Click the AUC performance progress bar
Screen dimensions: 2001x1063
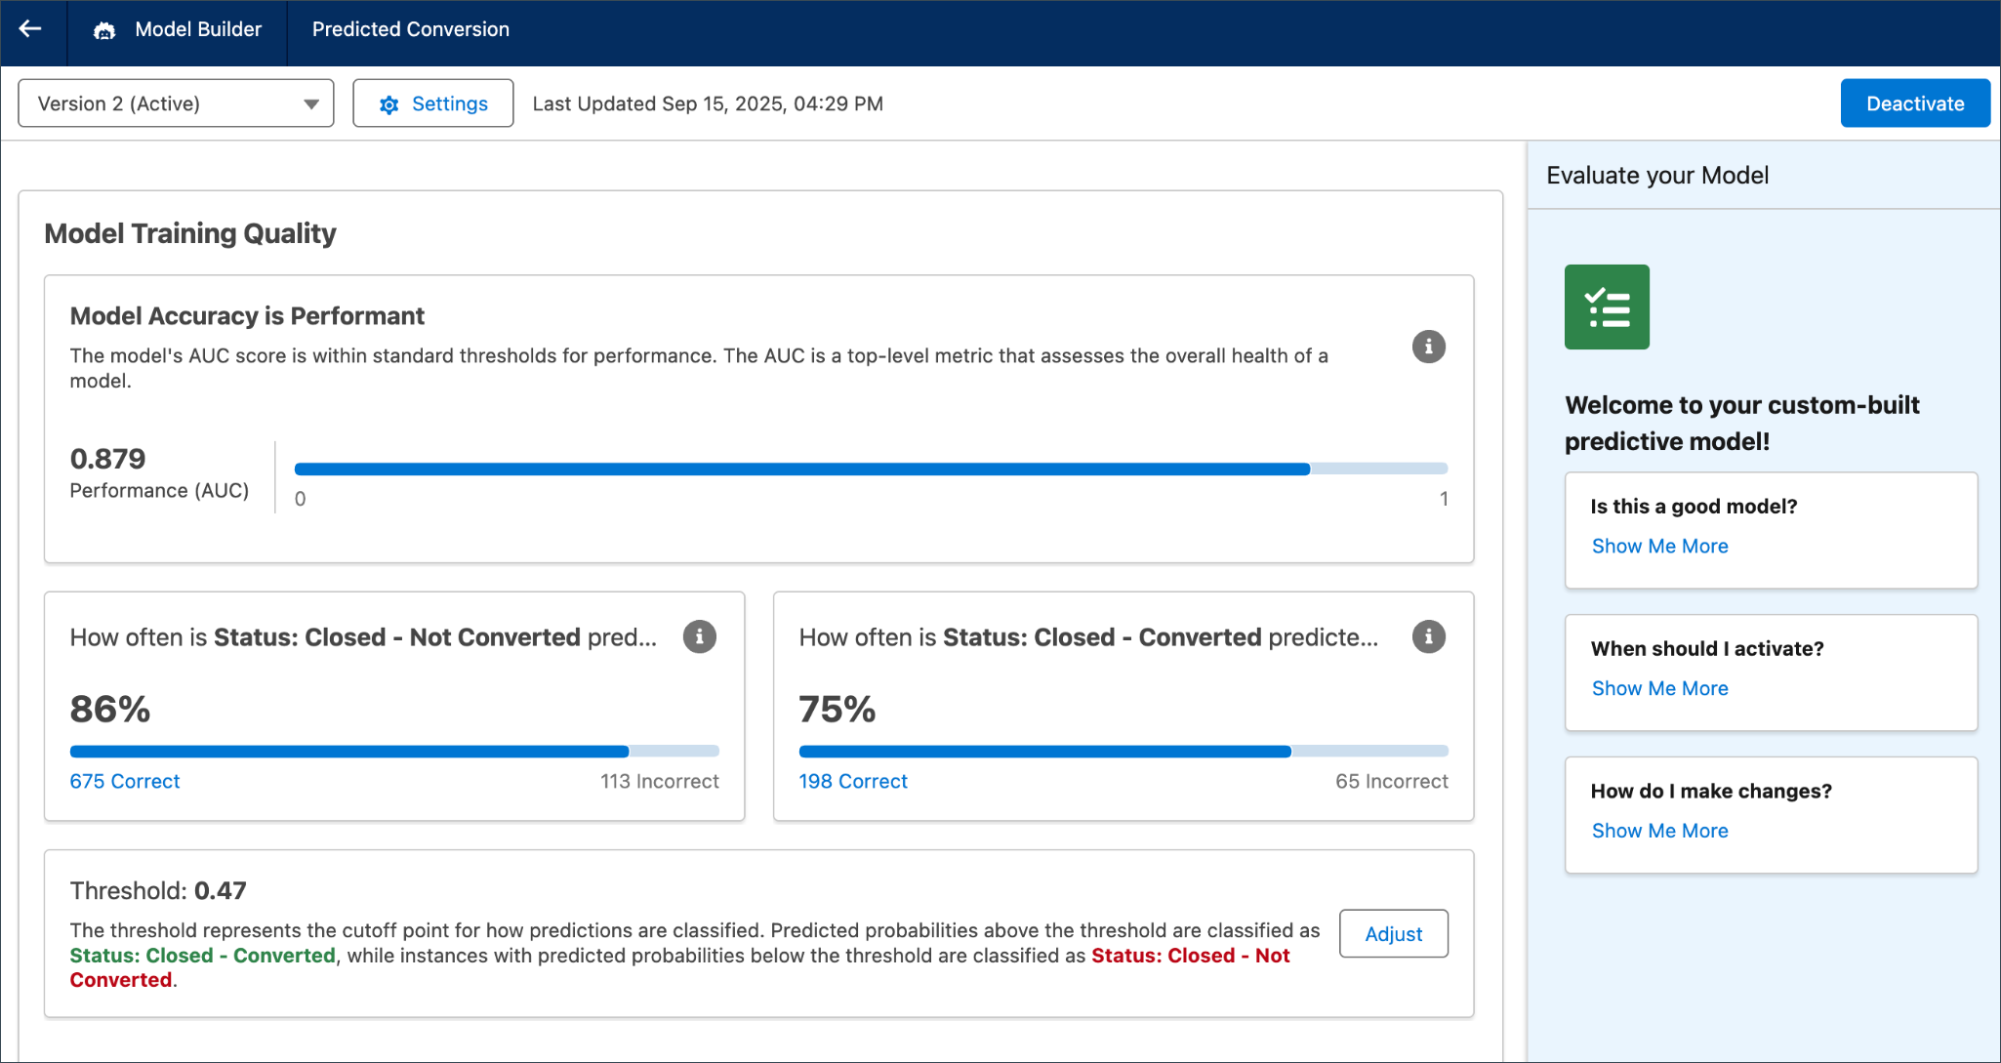870,468
